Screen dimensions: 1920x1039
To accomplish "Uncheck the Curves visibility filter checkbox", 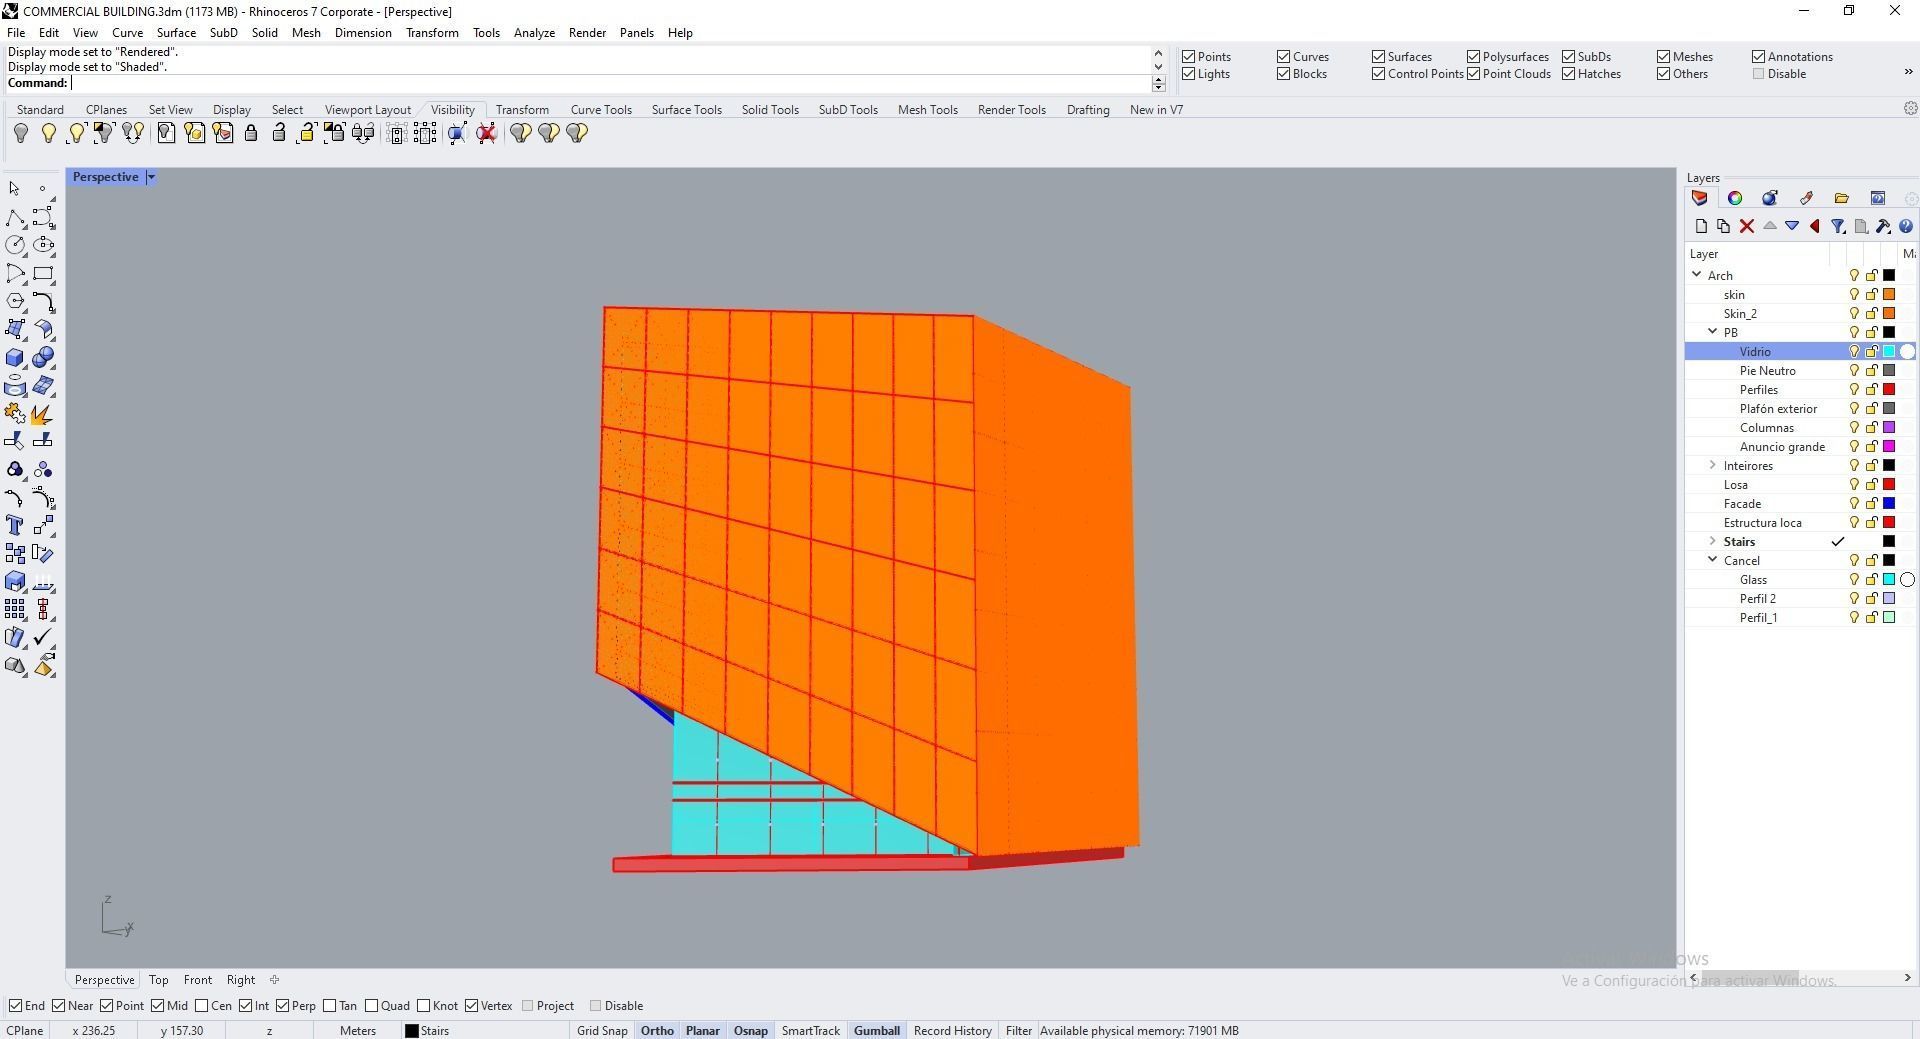I will pos(1284,57).
